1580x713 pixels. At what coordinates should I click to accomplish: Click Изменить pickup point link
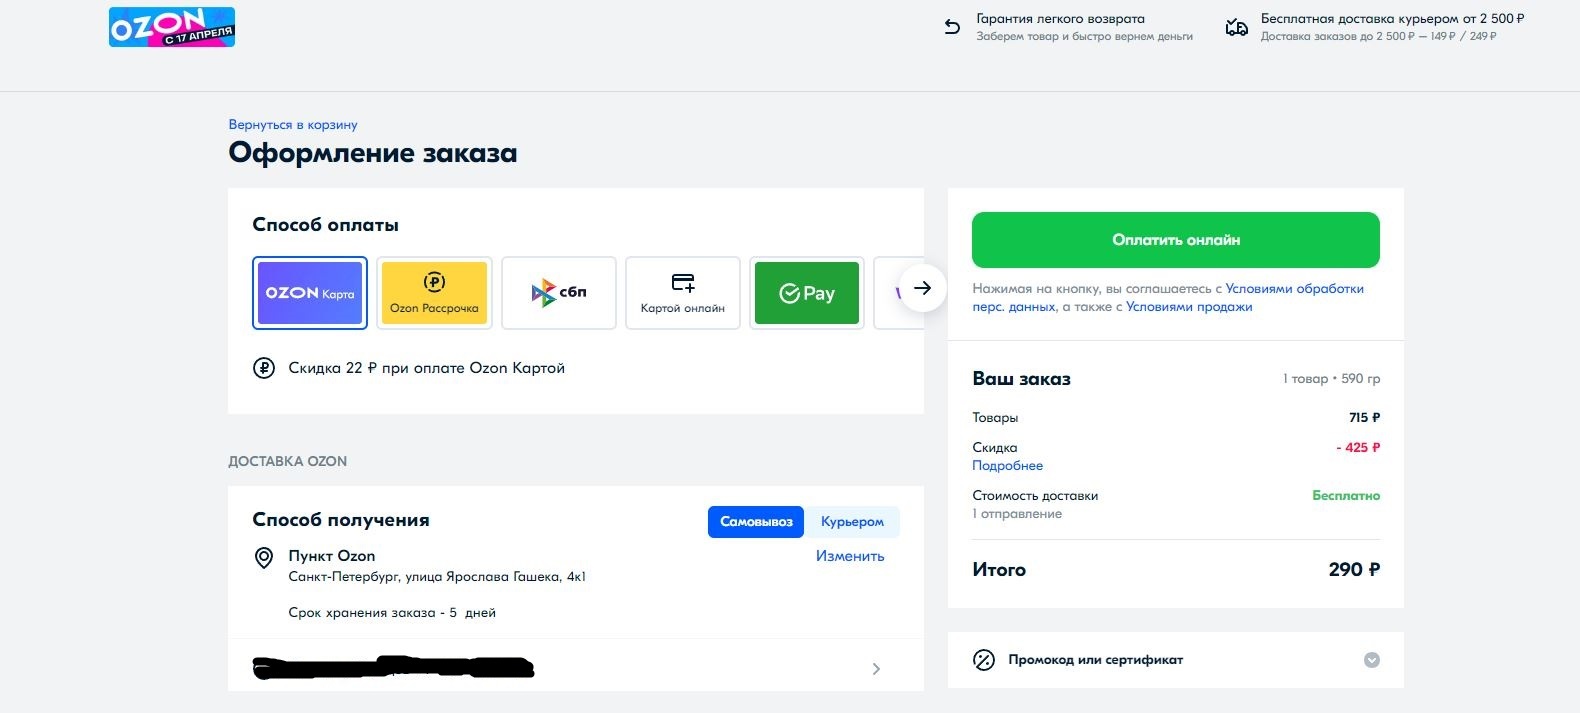[850, 556]
